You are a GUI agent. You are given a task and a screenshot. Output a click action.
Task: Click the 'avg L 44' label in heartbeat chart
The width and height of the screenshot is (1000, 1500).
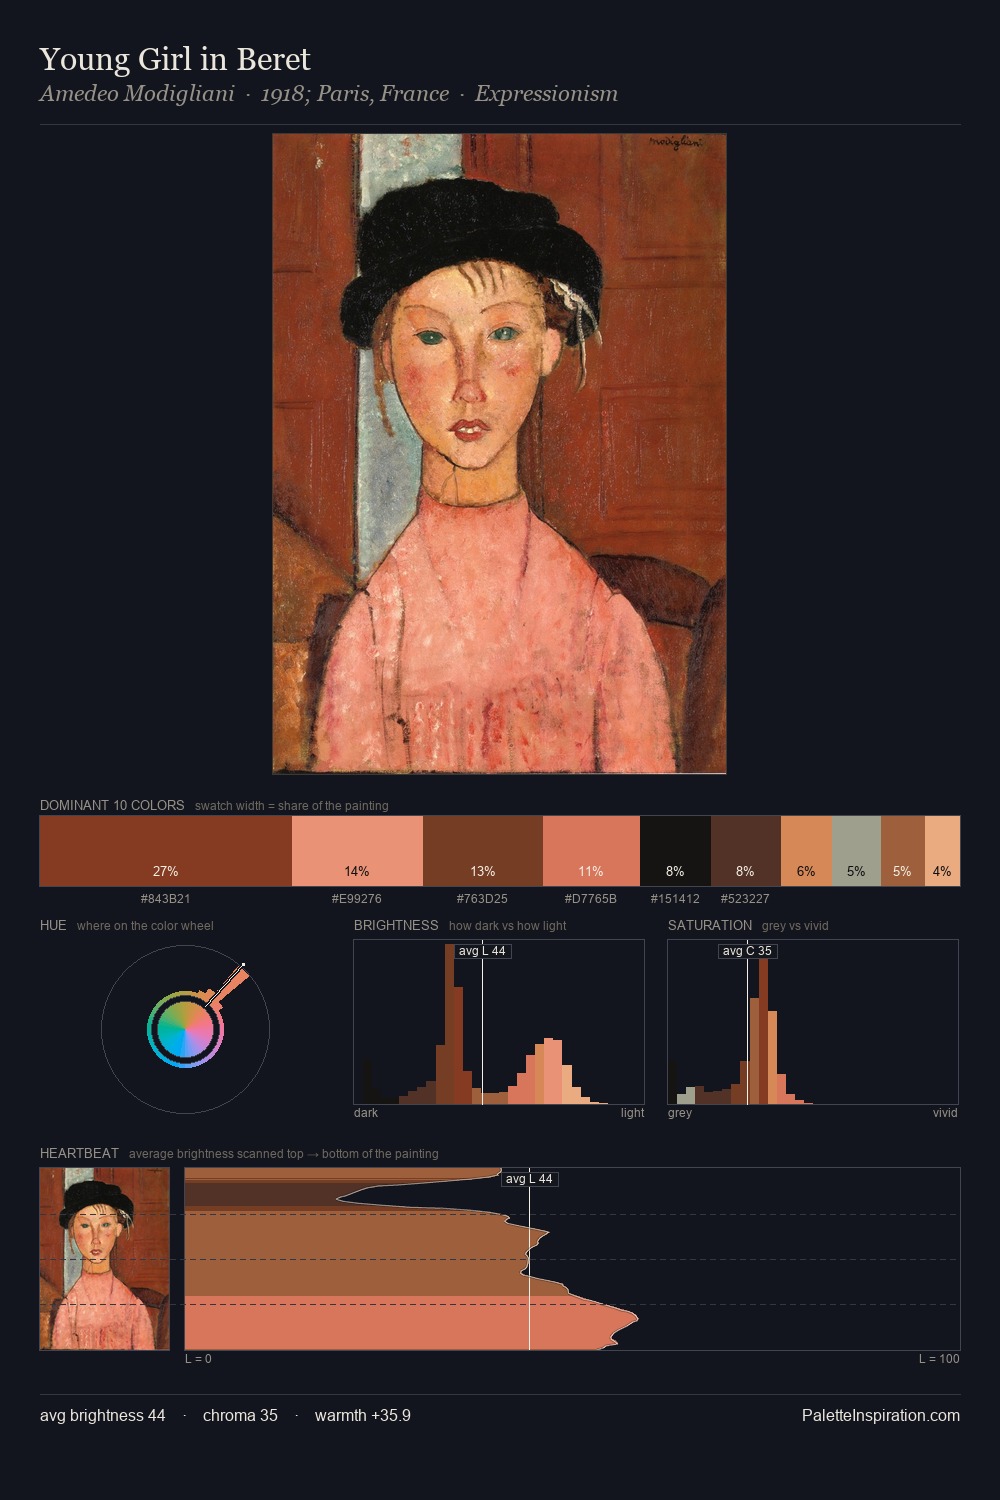[529, 1179]
